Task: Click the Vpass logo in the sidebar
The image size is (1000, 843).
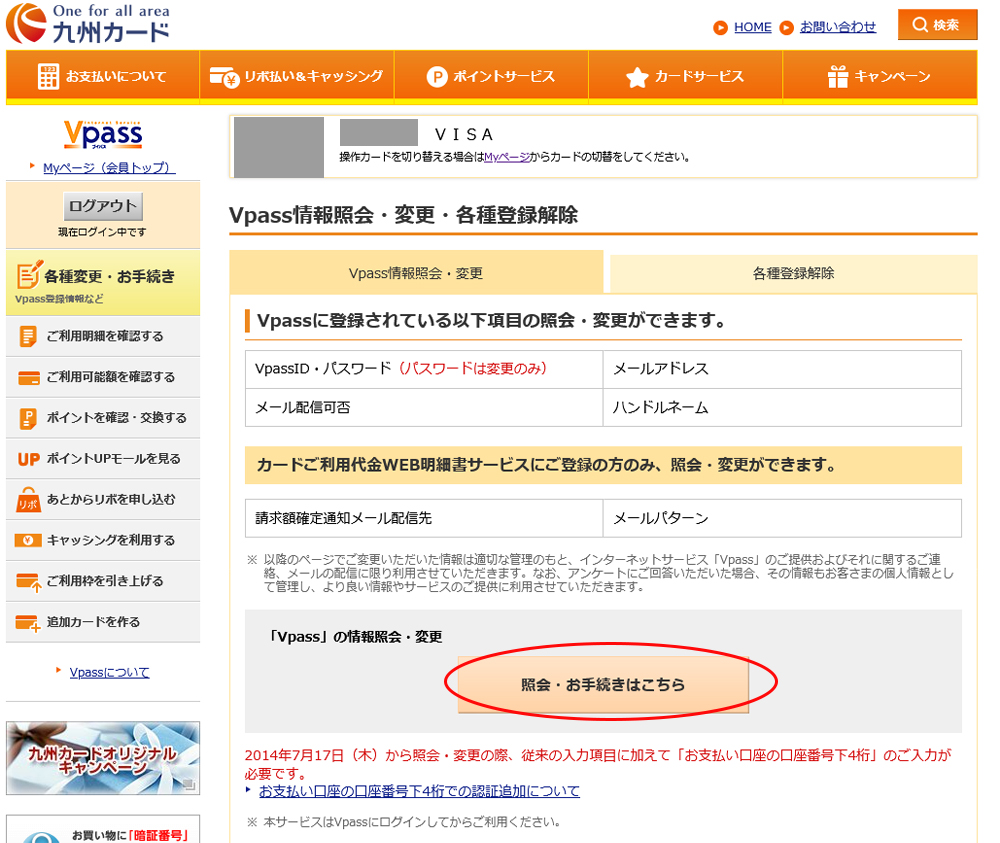Action: click(103, 135)
